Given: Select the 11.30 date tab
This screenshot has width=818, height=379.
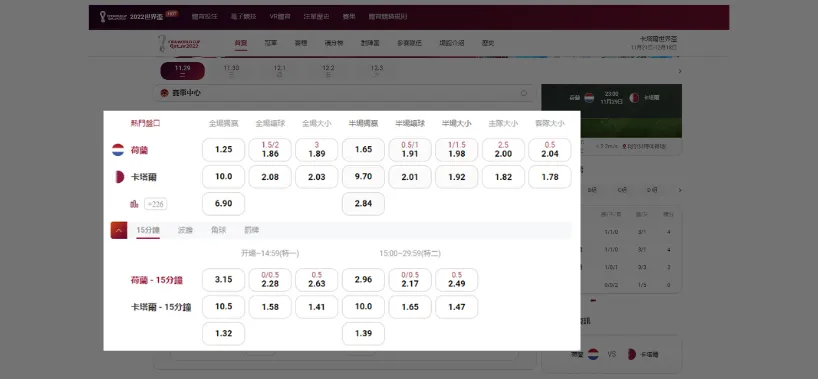Looking at the screenshot, I should [231, 71].
